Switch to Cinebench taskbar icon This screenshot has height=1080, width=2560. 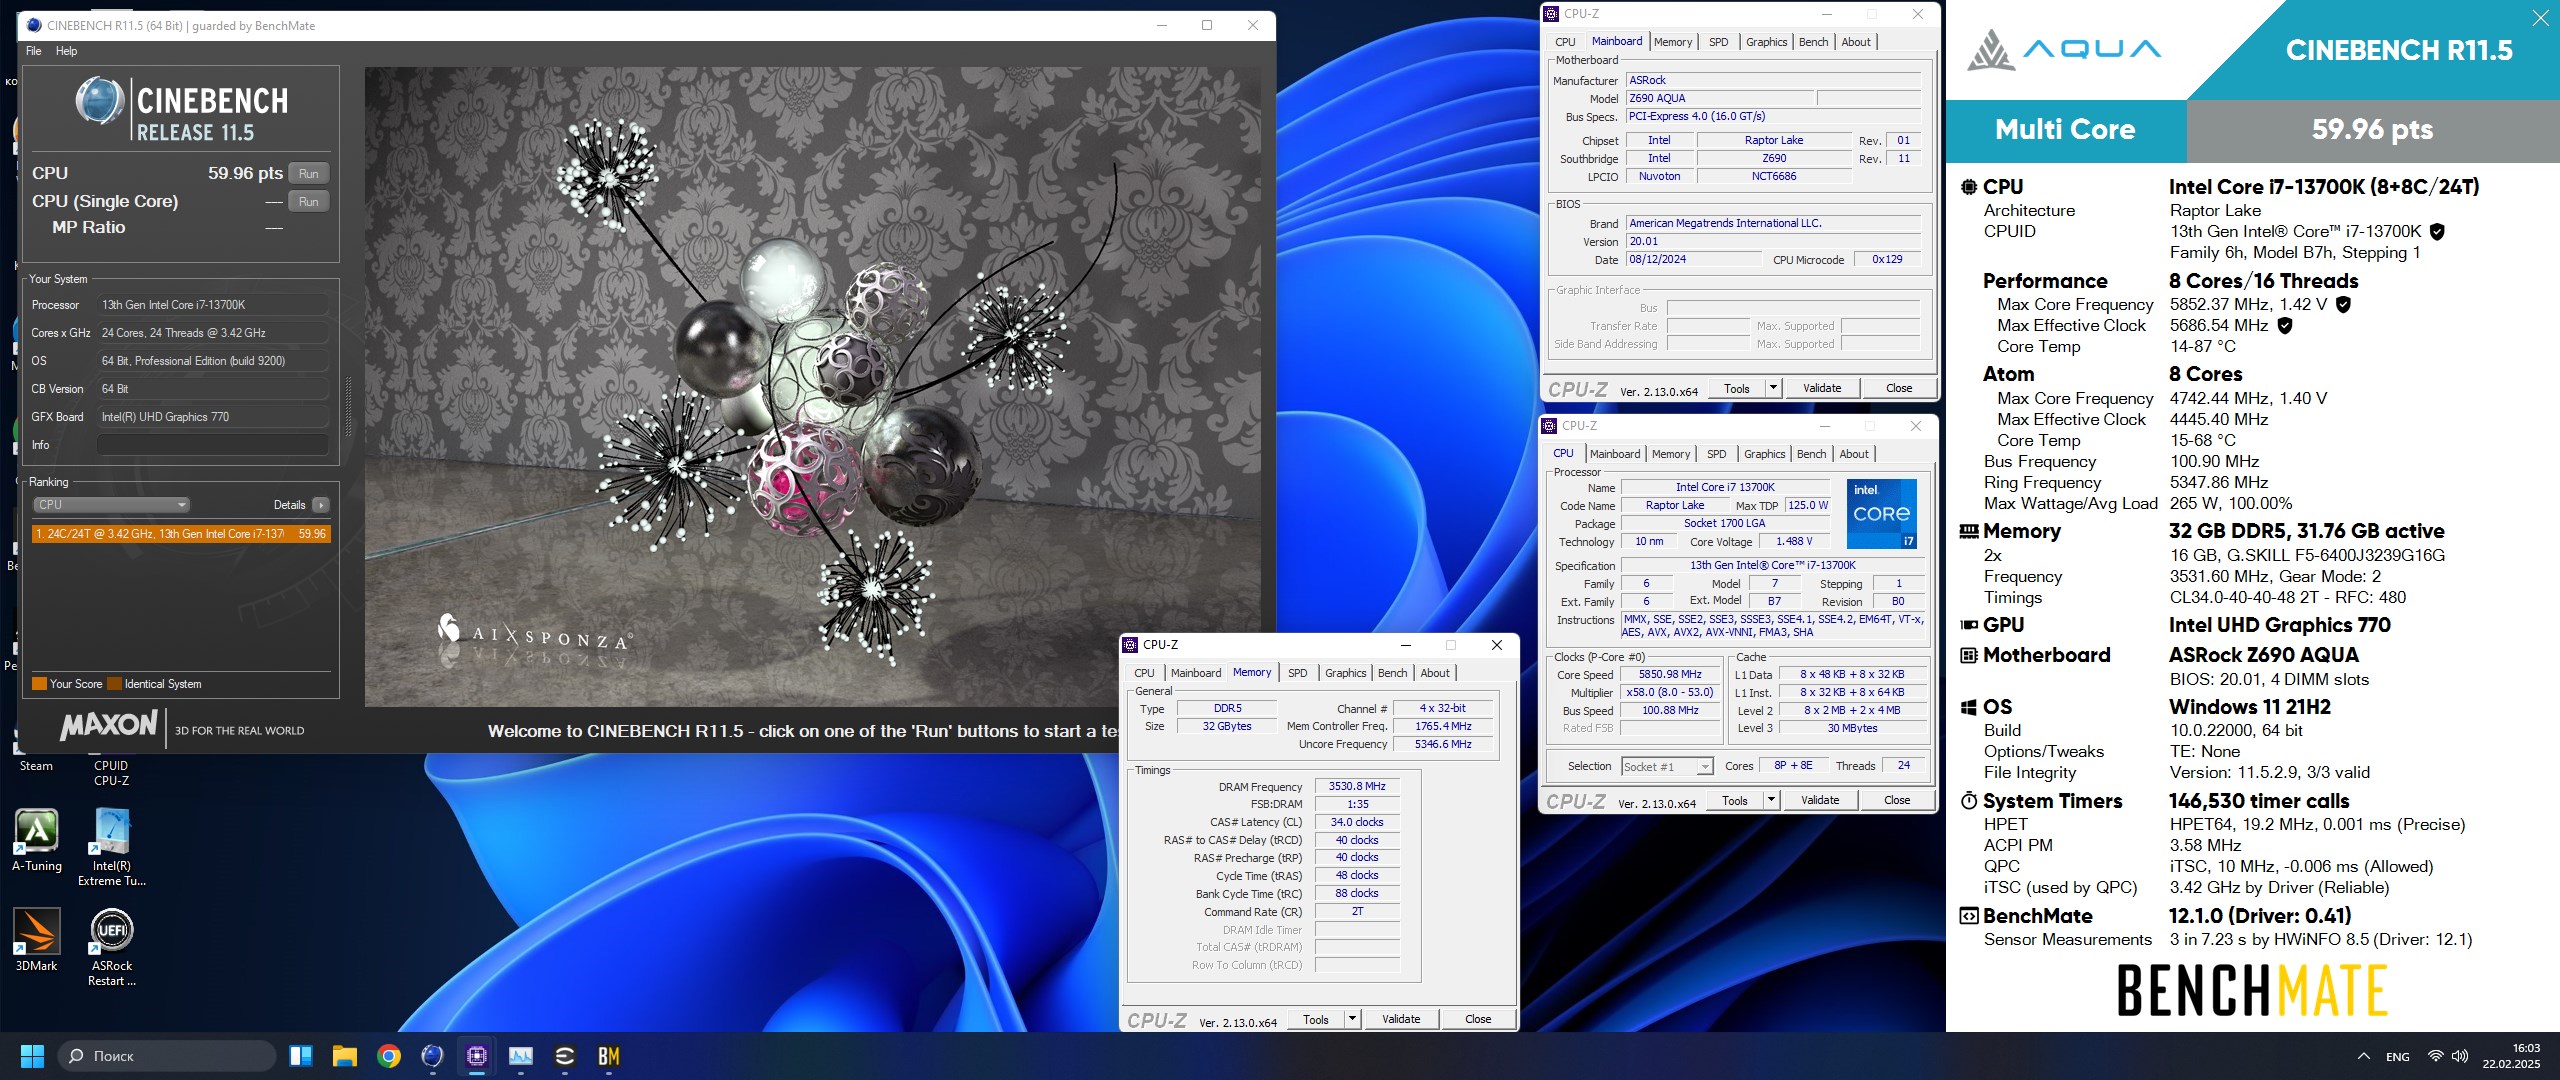pyautogui.click(x=432, y=1056)
